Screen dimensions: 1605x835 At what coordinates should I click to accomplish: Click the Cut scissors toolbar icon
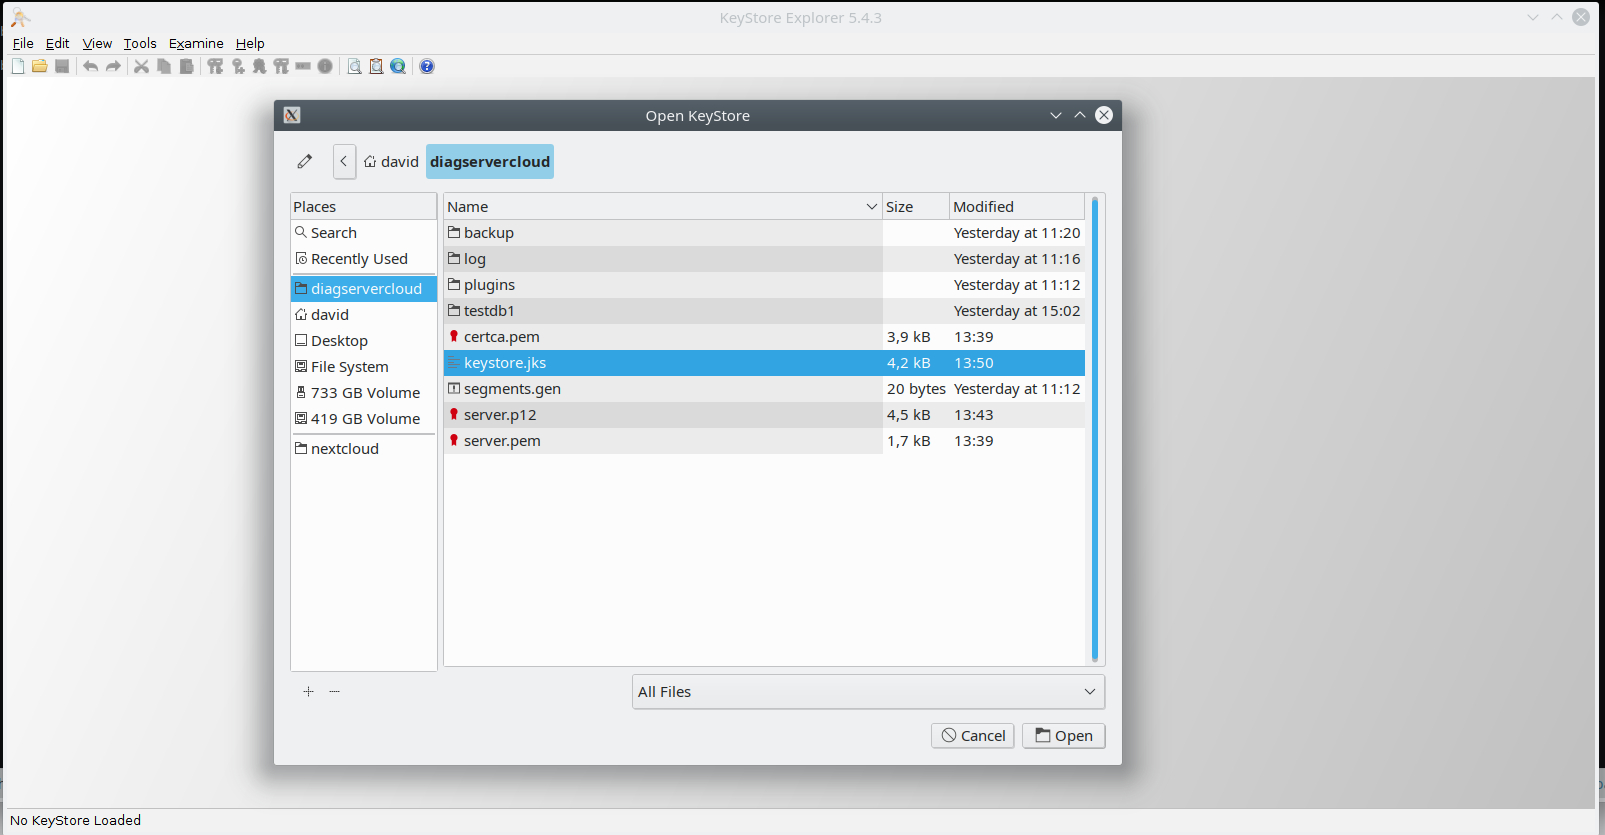coord(142,66)
